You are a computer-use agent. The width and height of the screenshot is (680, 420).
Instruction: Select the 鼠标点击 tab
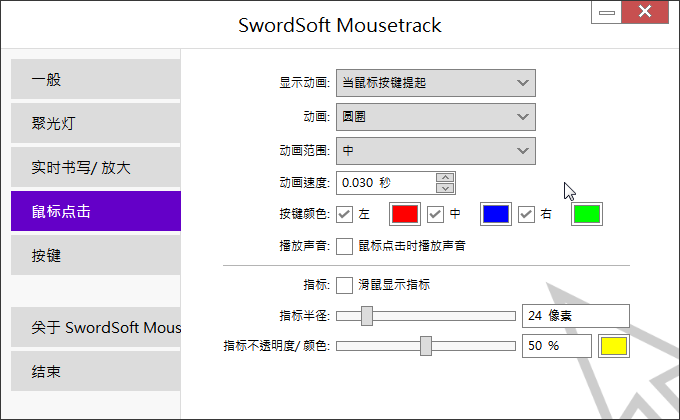pos(95,211)
